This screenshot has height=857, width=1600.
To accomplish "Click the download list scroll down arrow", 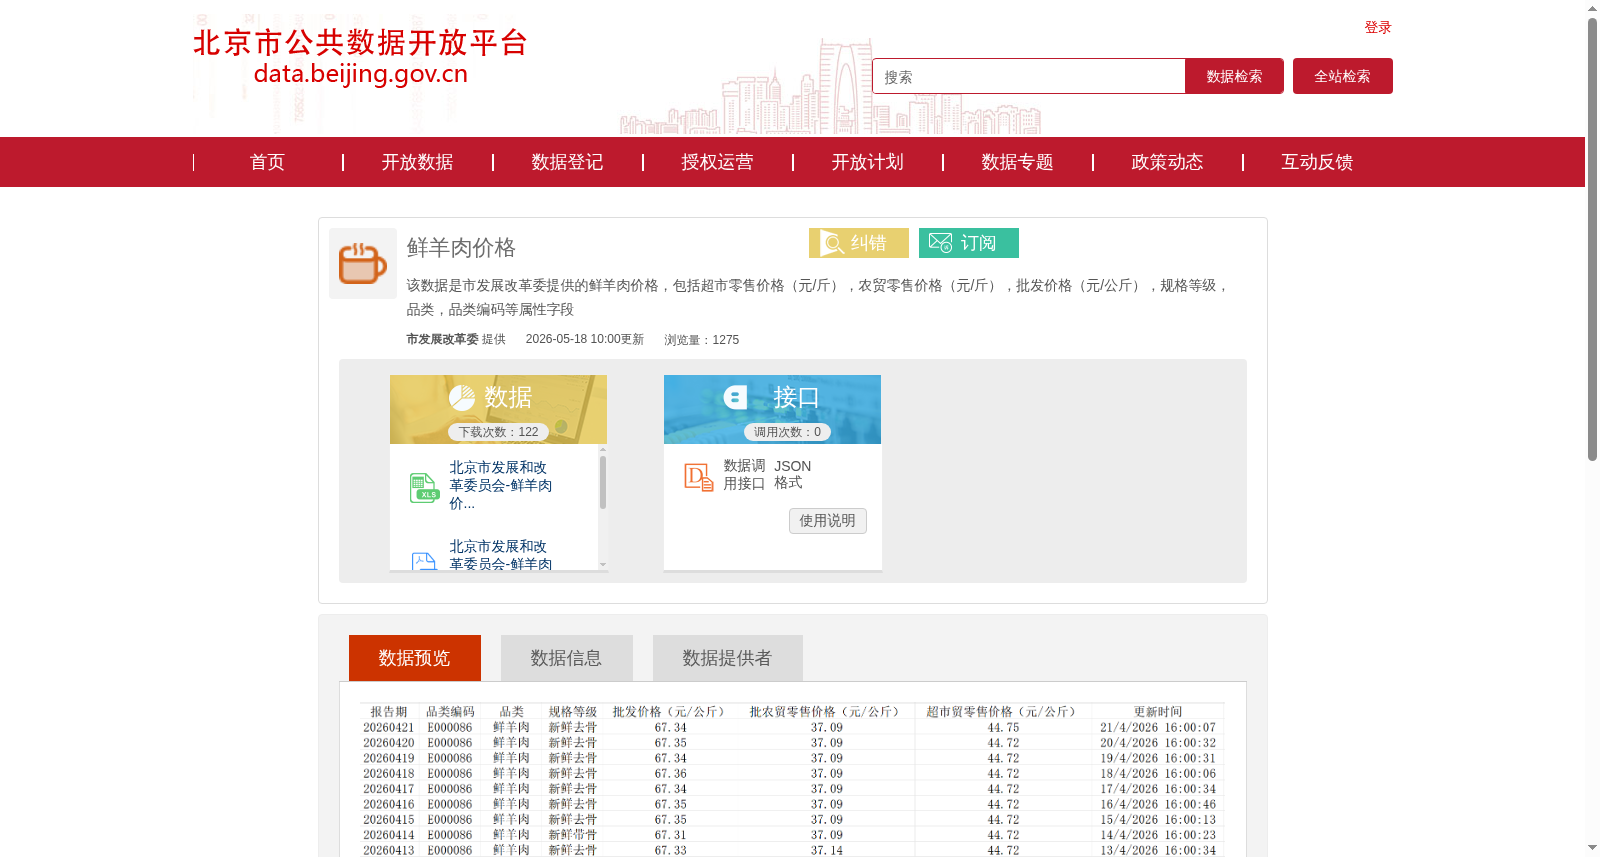I will pos(603,565).
